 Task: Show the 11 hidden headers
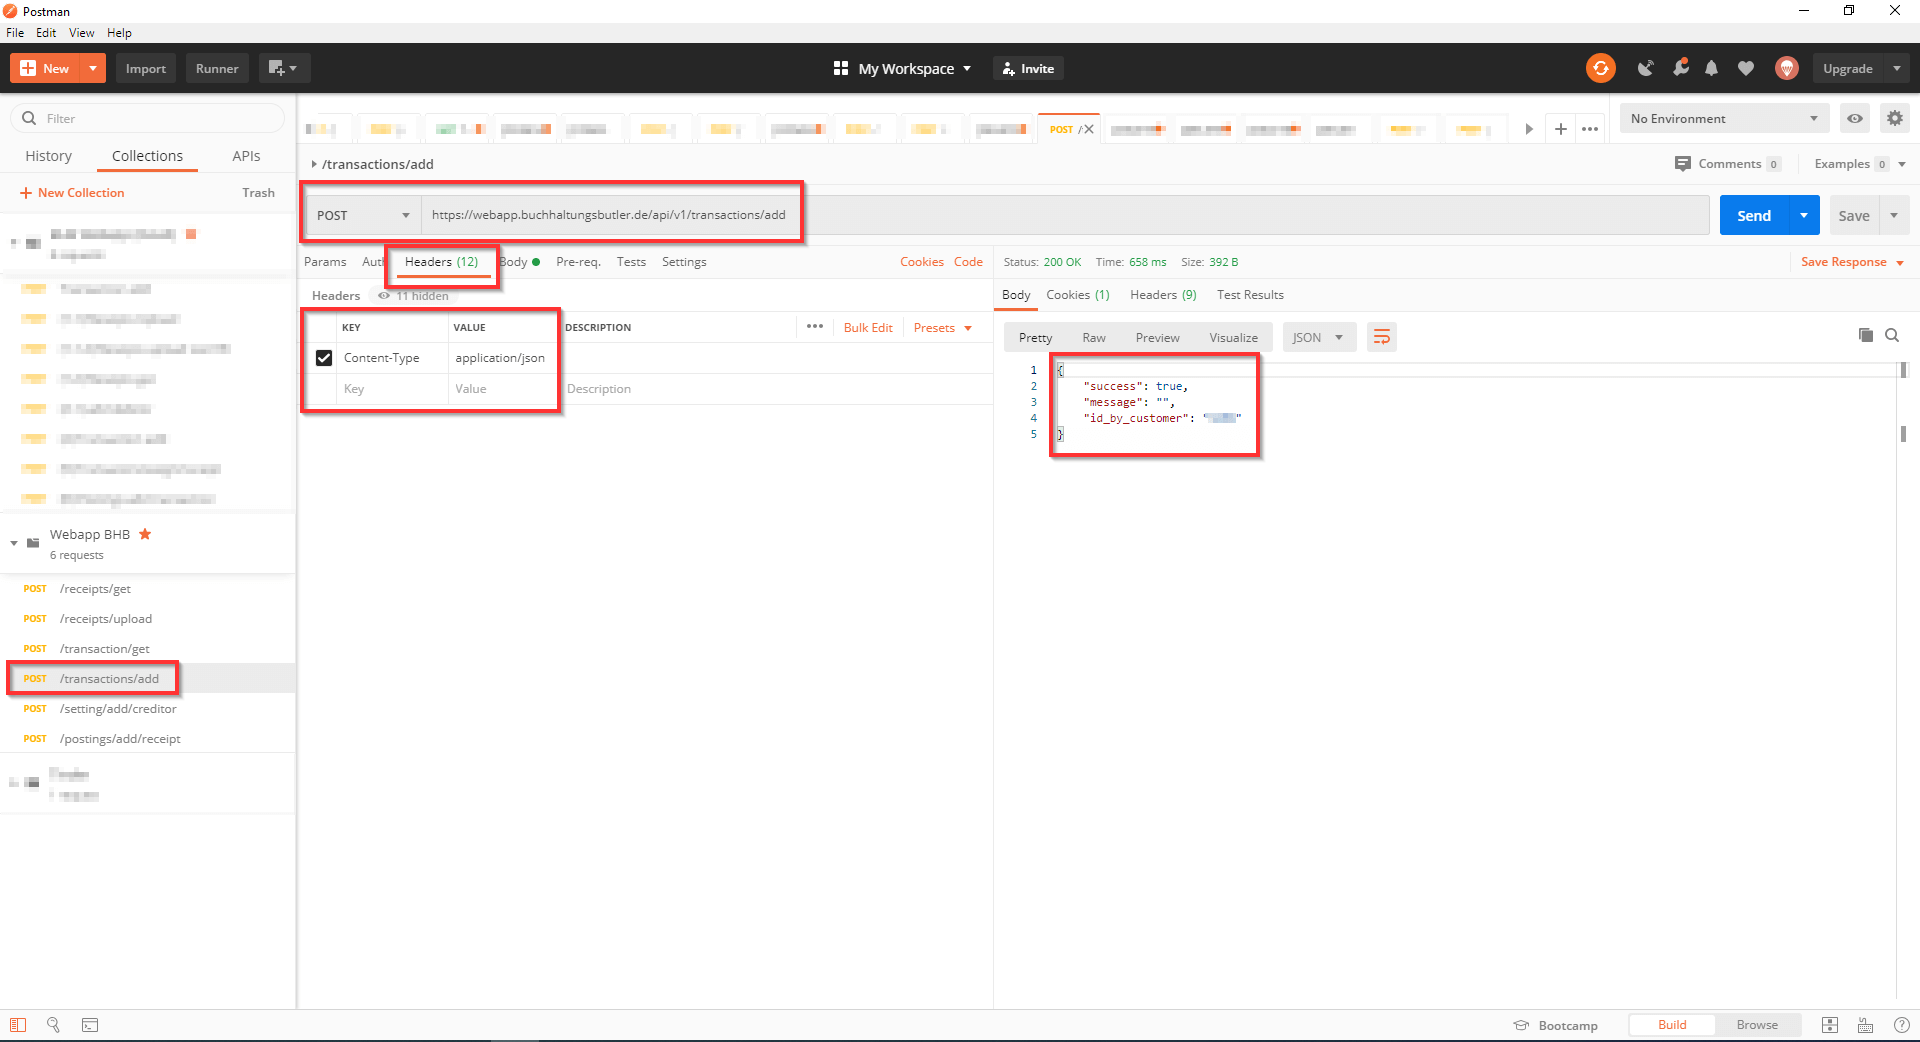click(x=413, y=295)
